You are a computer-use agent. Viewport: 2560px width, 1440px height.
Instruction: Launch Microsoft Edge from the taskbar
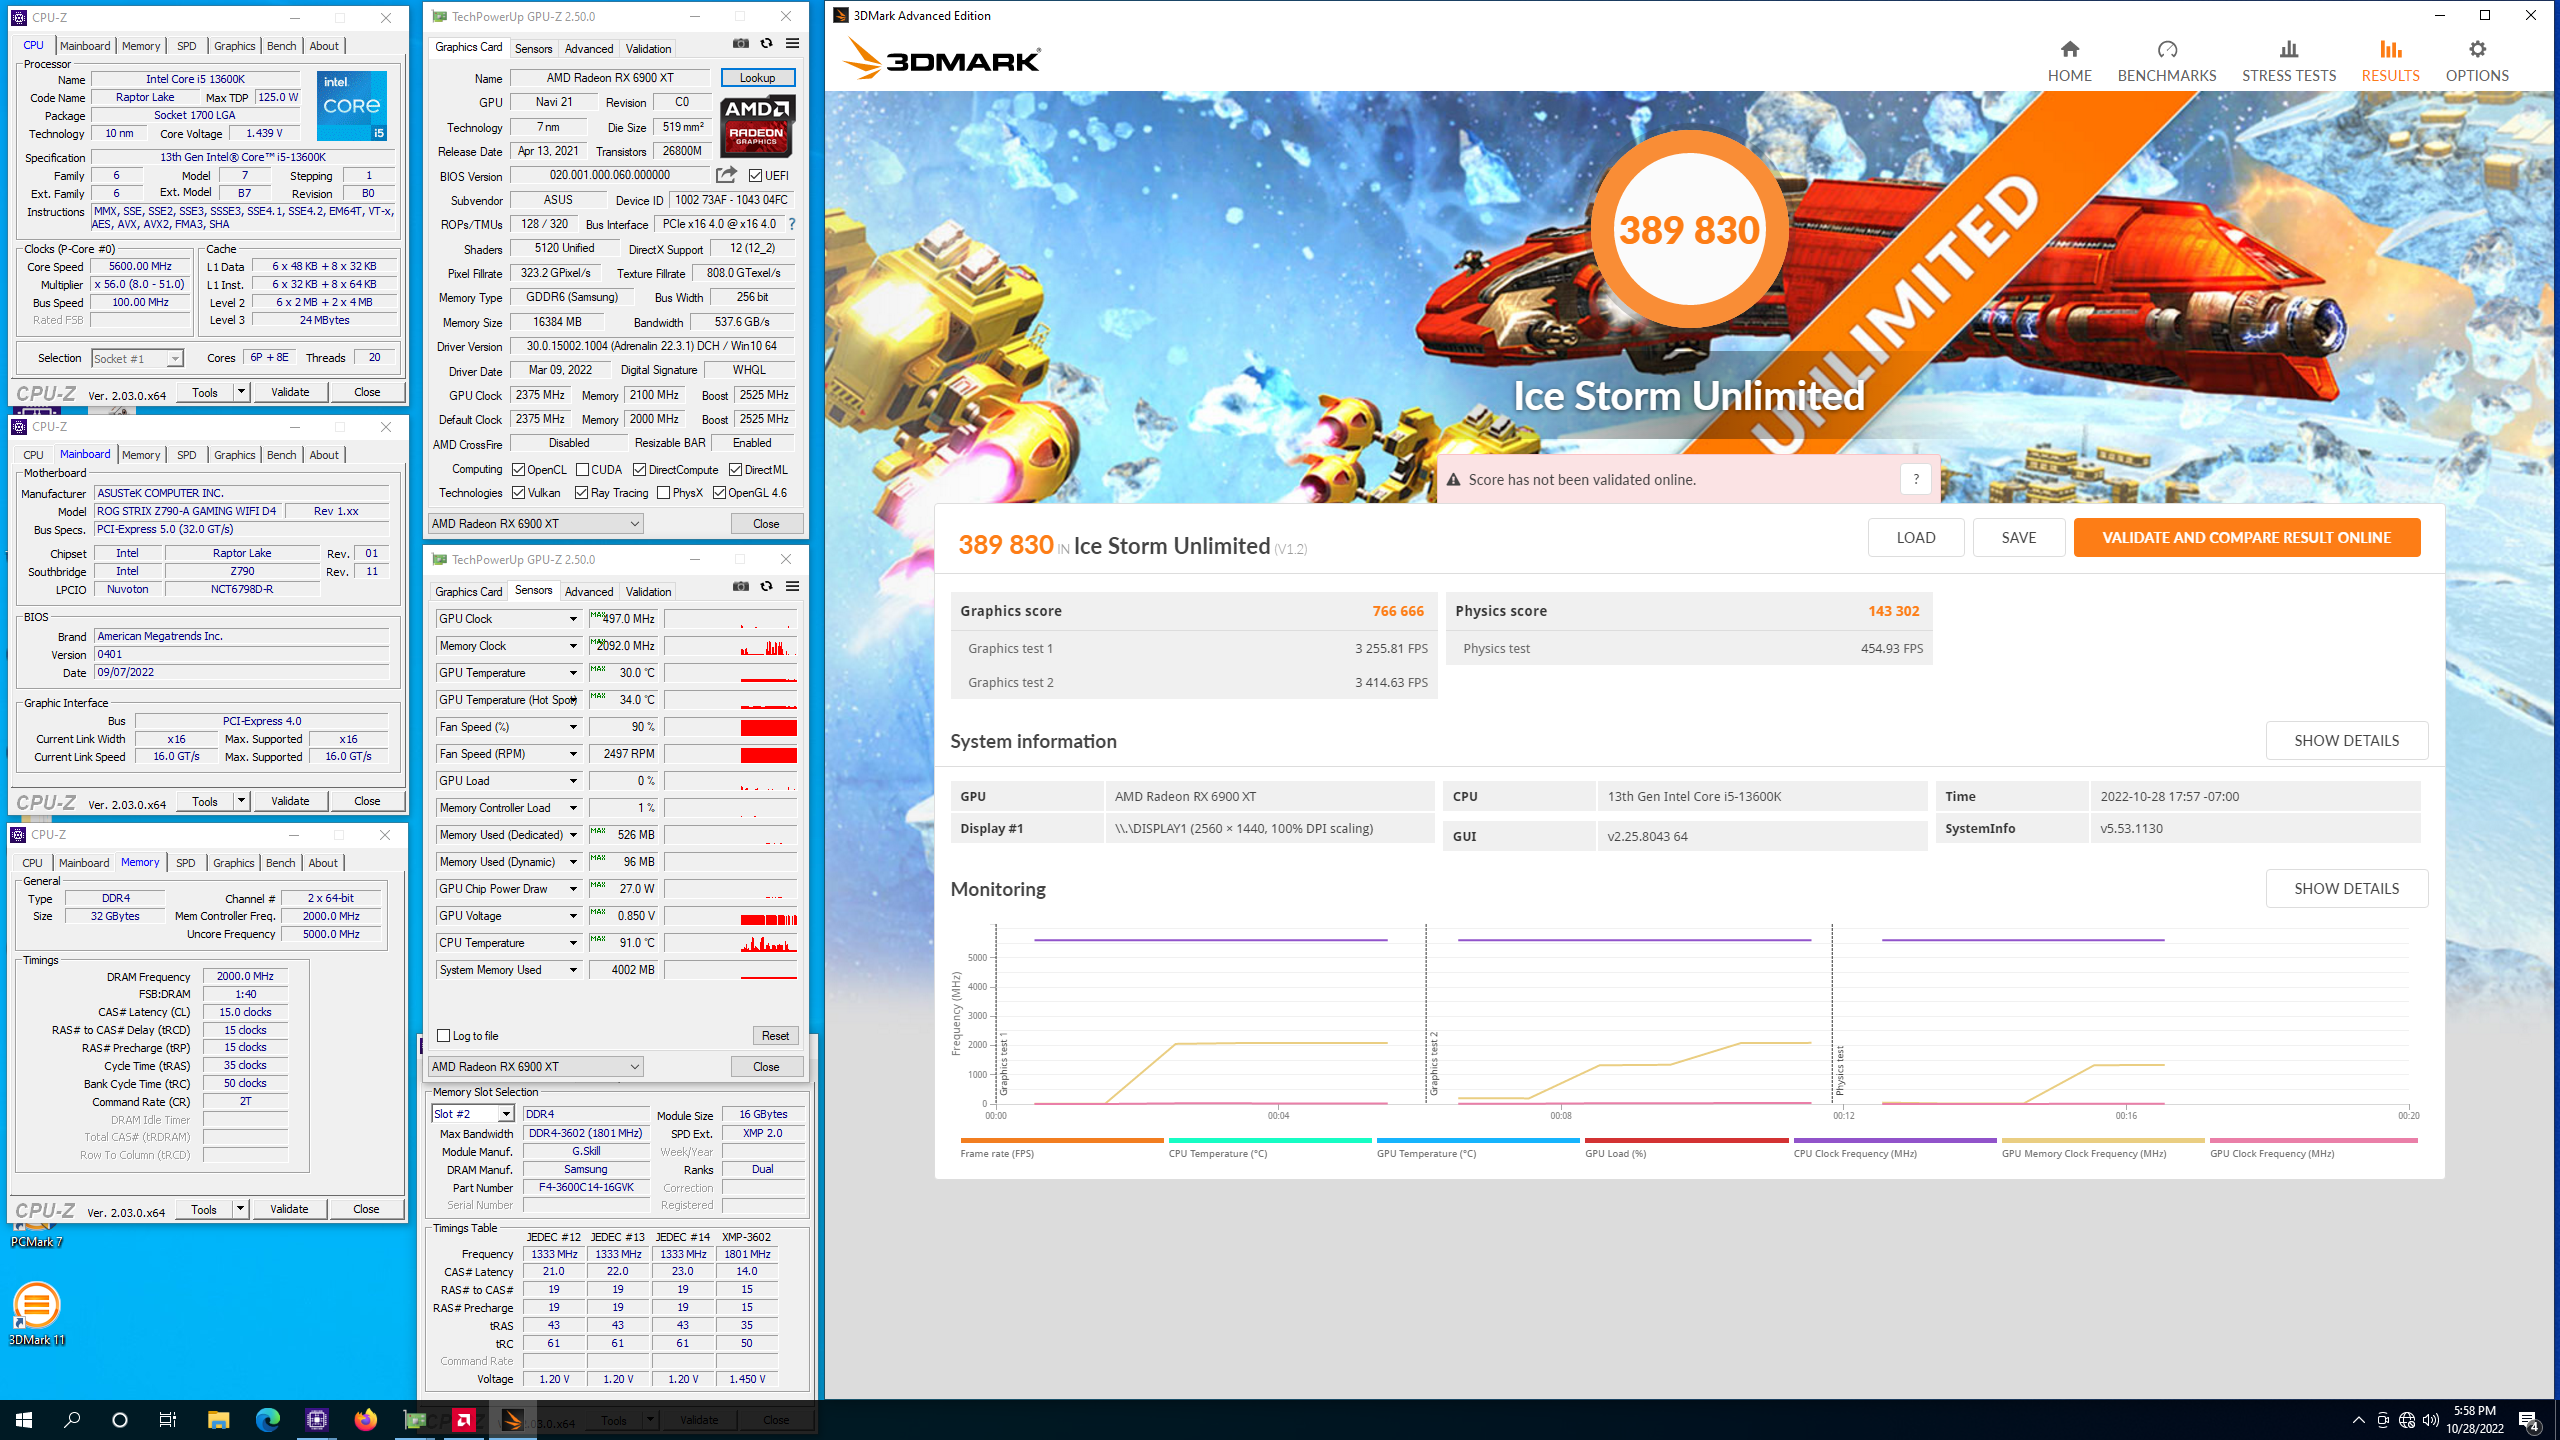pos(267,1419)
